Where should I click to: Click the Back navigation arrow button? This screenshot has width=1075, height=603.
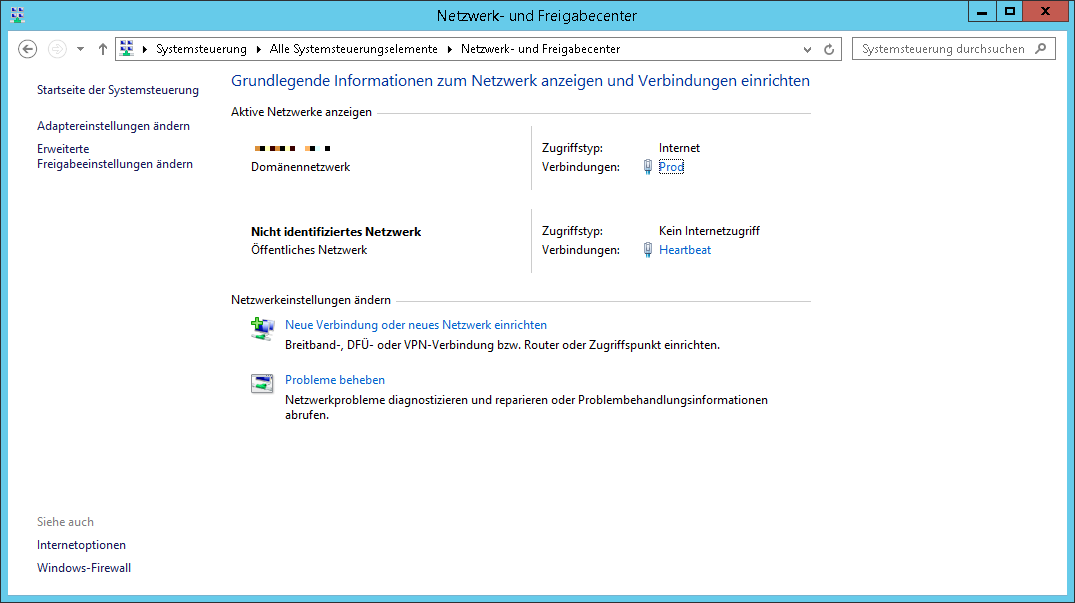pos(28,49)
